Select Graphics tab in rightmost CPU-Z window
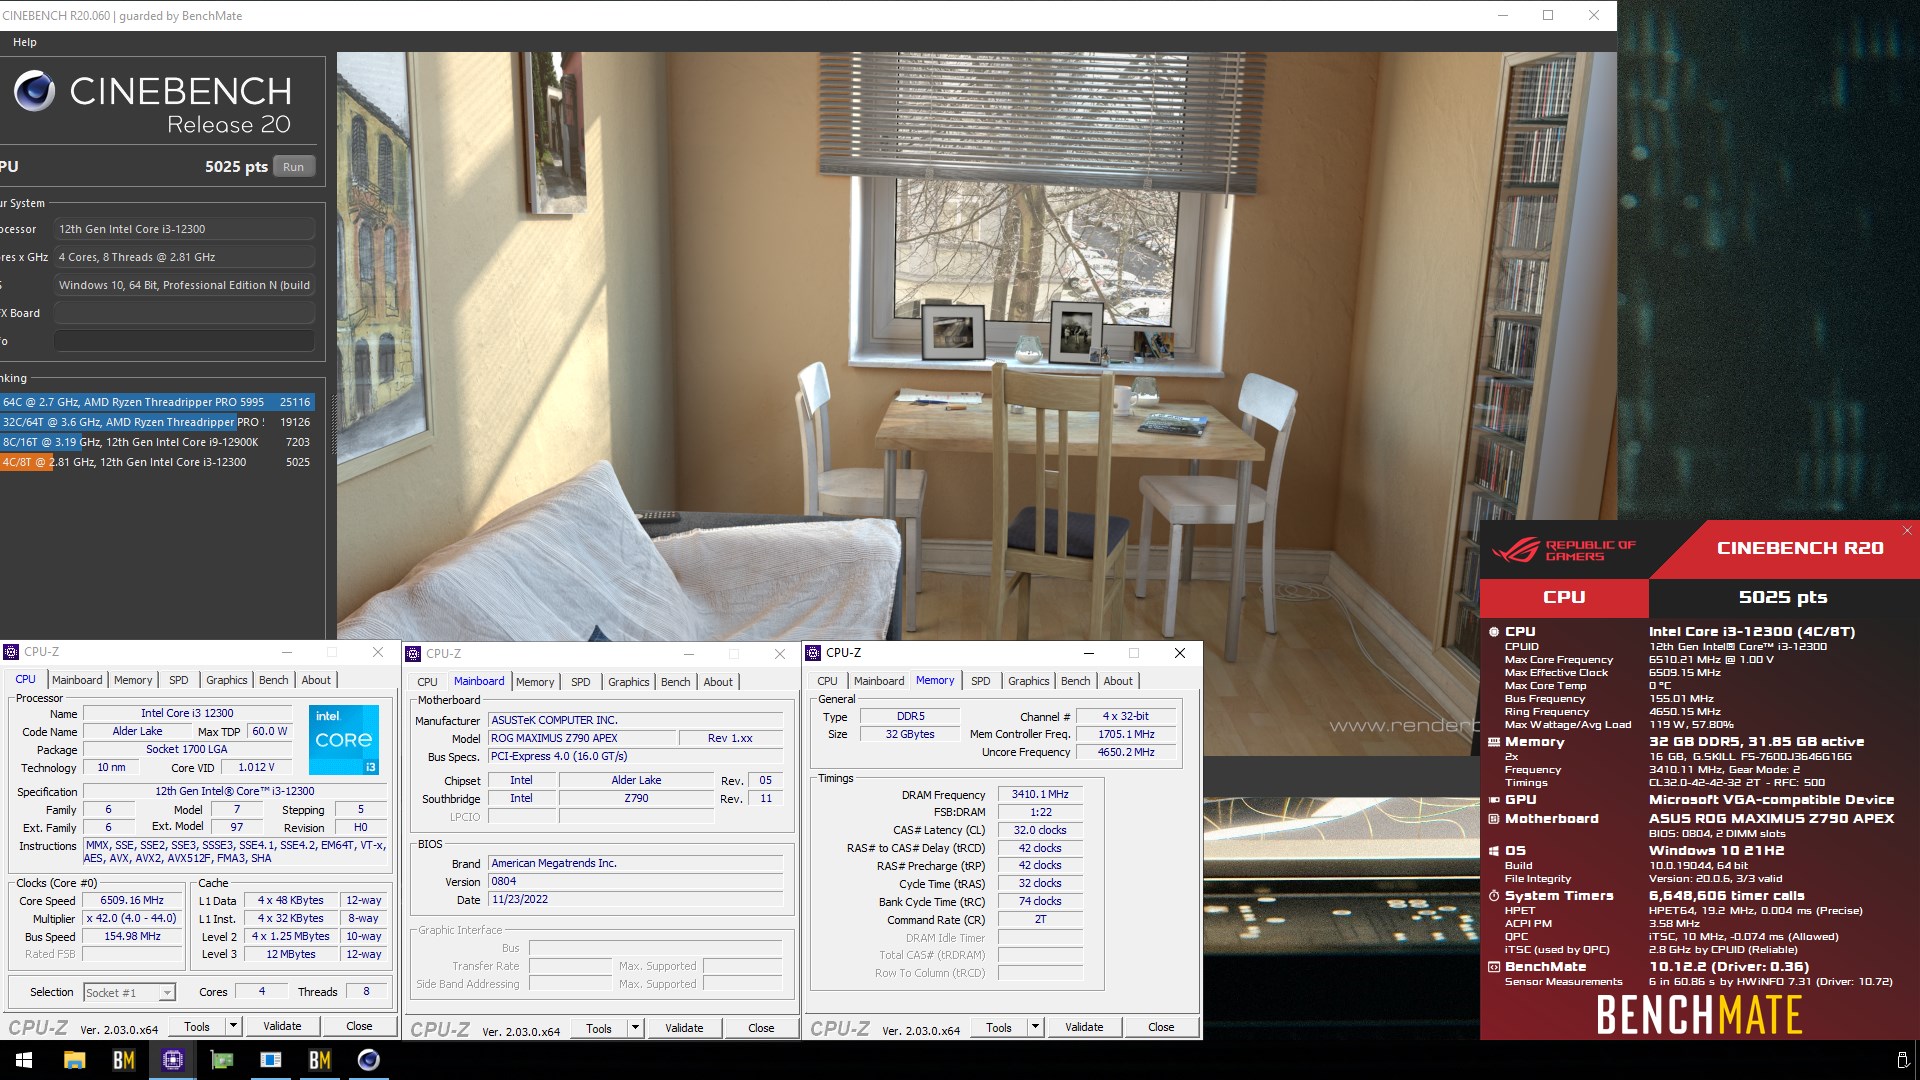The image size is (1920, 1080). click(1029, 681)
